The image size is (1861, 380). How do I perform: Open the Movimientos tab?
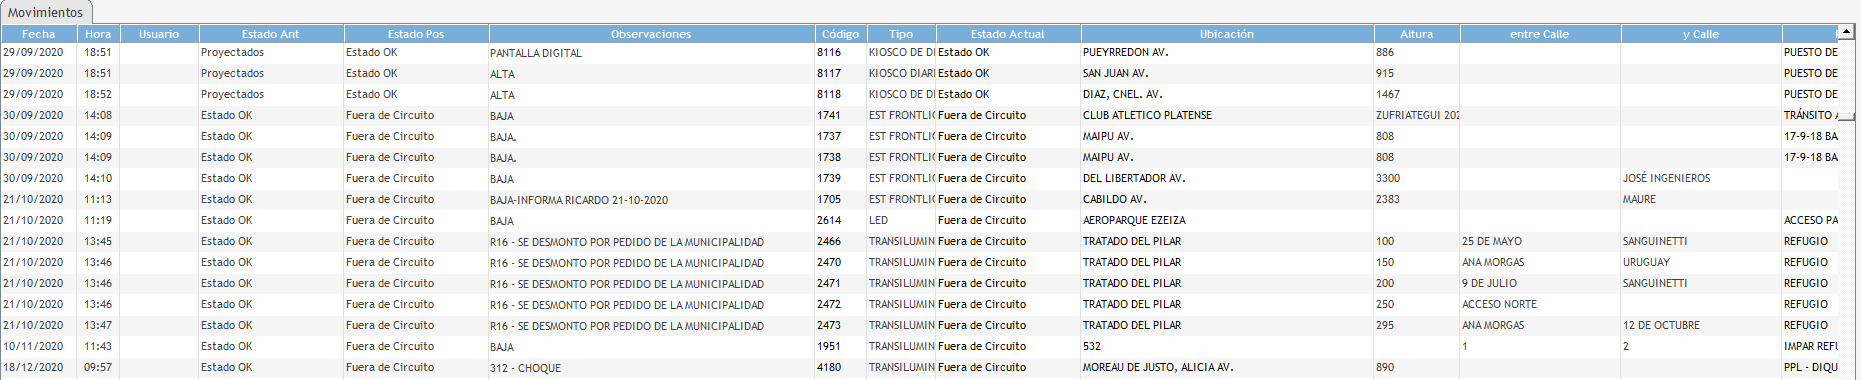(x=46, y=13)
